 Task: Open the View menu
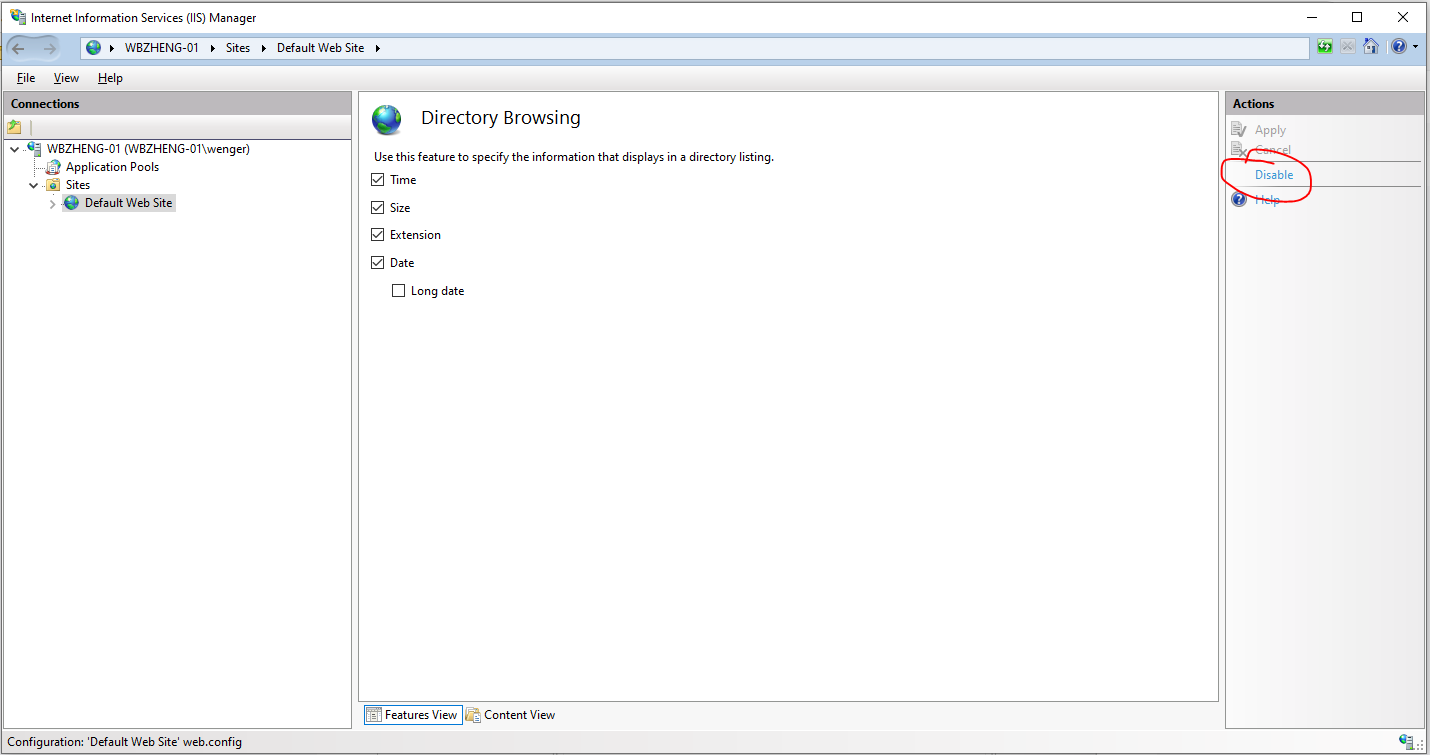pos(66,77)
